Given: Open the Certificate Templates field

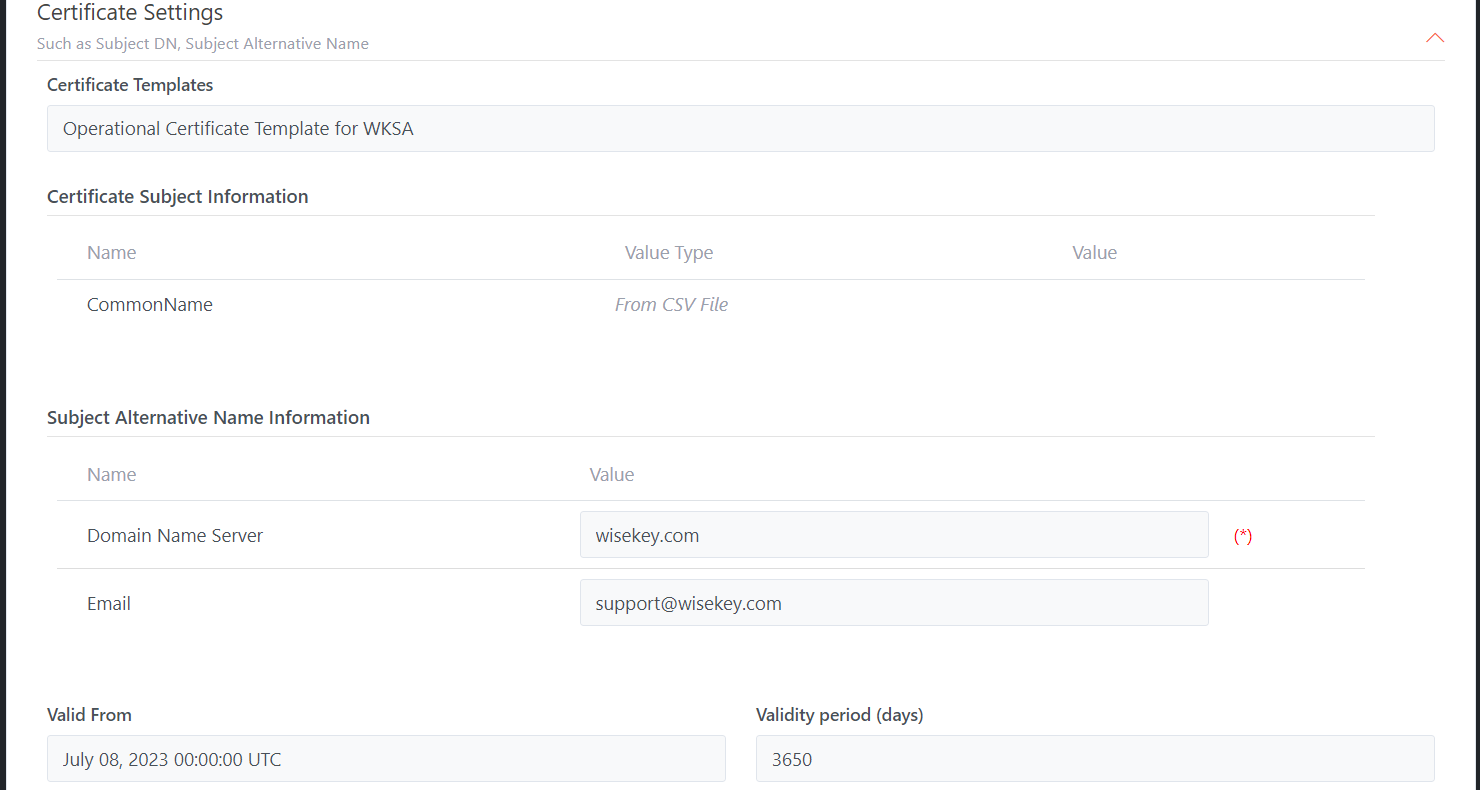Looking at the screenshot, I should click(740, 129).
